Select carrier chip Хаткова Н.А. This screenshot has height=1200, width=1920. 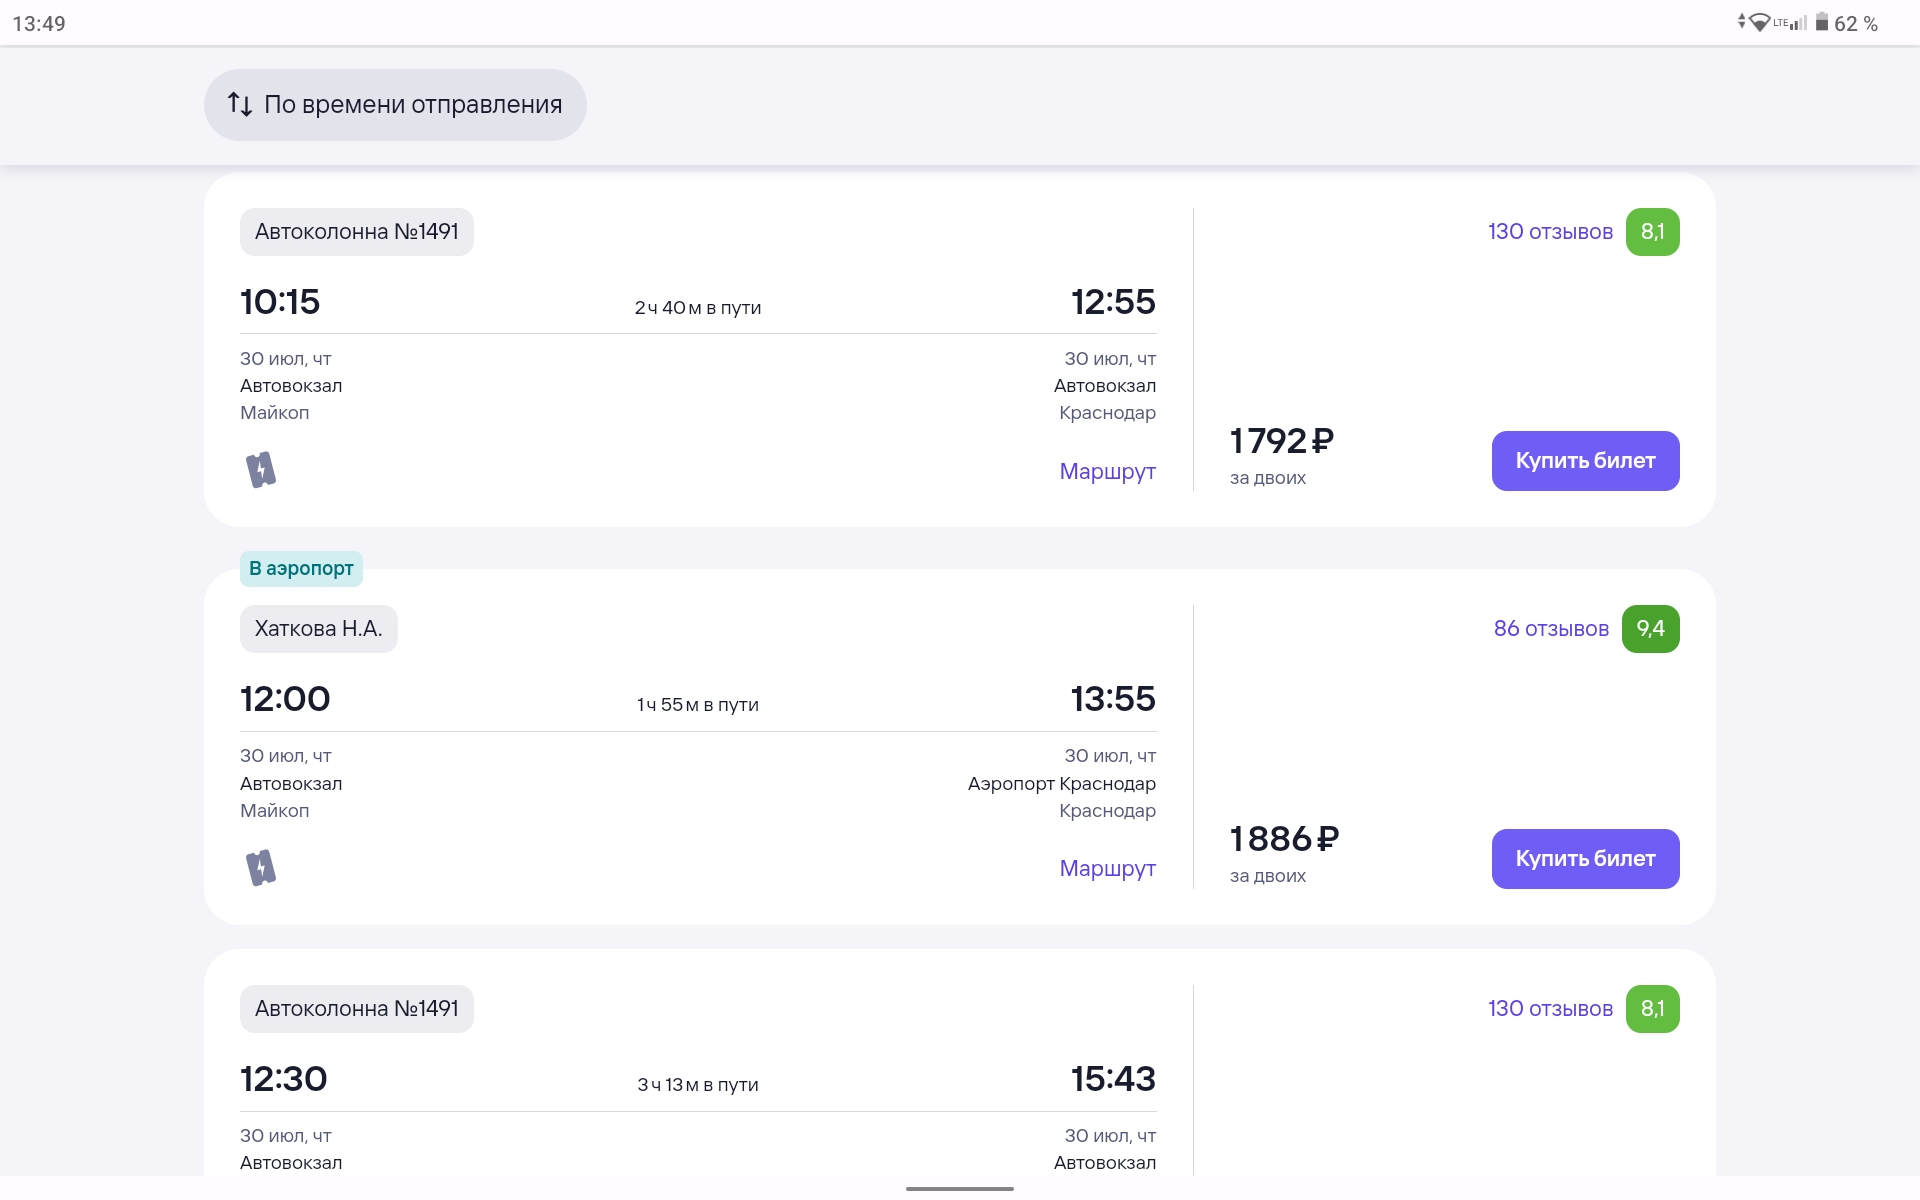[x=318, y=629]
